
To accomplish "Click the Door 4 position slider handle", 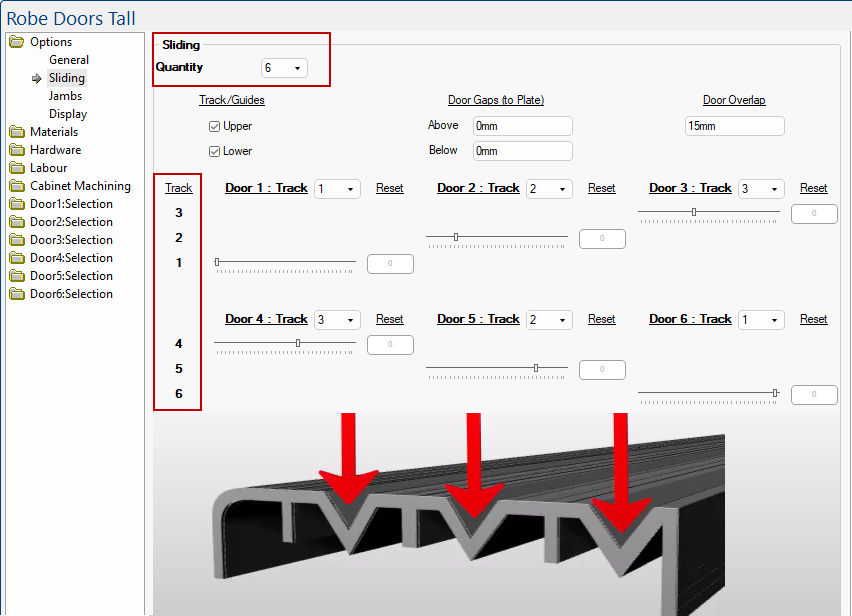I will [298, 343].
